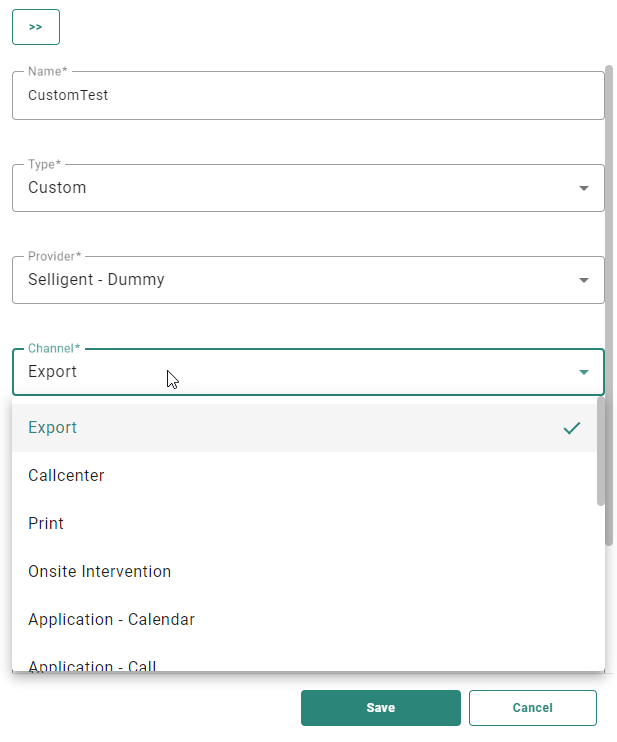Select Print in the Channel list

click(x=46, y=524)
